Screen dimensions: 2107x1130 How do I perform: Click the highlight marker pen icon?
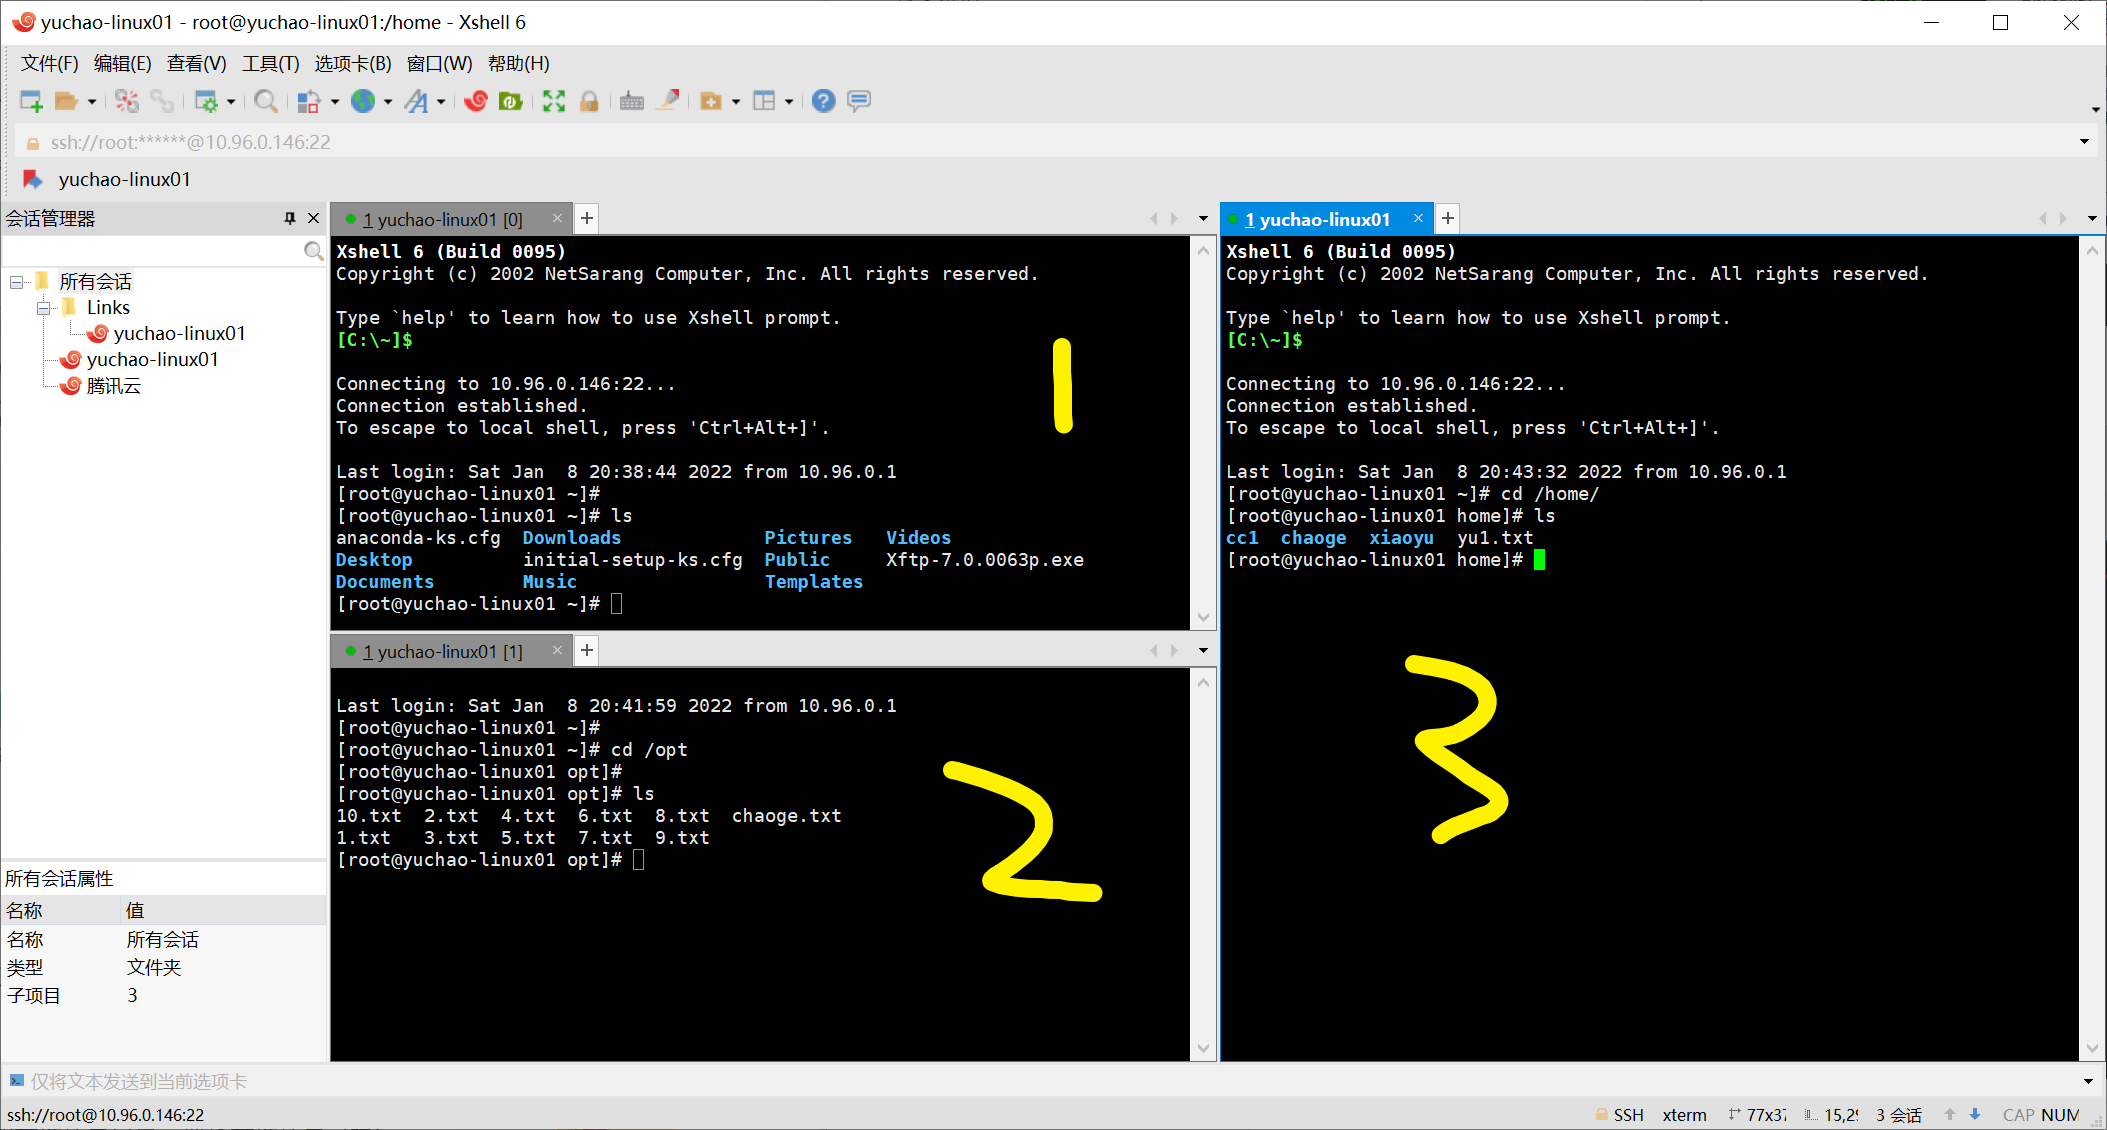click(x=668, y=101)
